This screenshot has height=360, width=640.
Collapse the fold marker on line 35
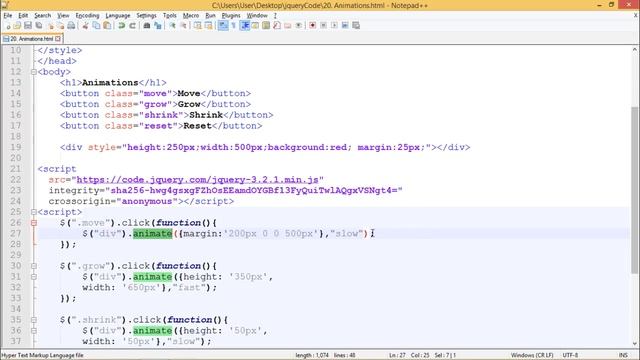34,320
